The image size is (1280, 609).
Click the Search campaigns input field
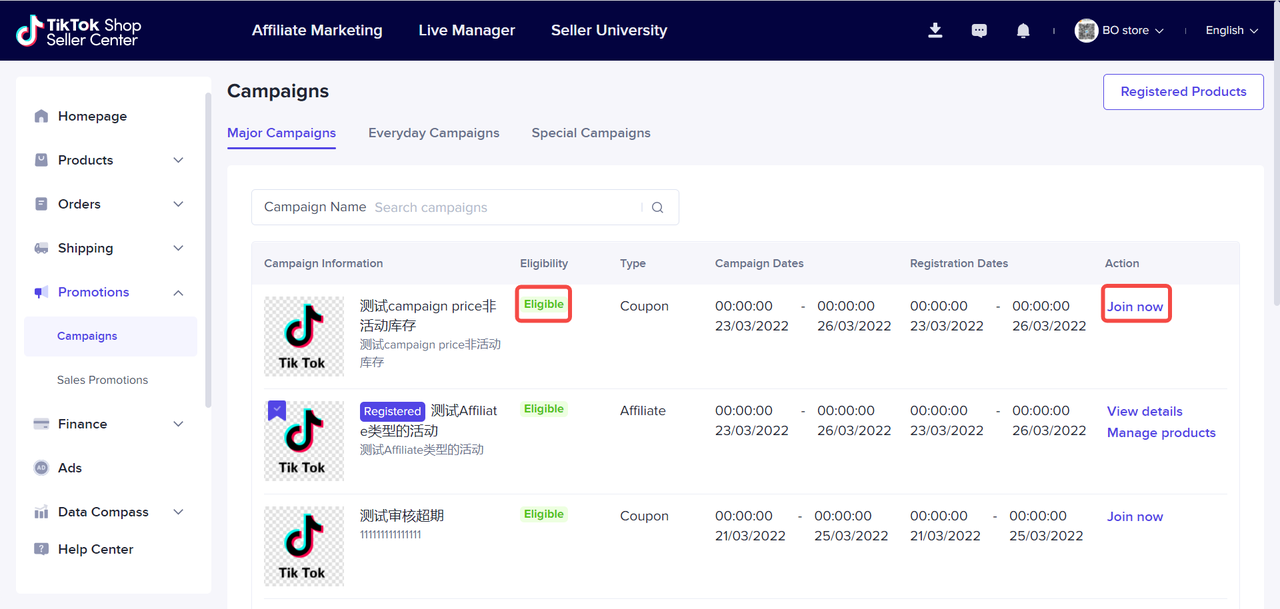(x=505, y=208)
